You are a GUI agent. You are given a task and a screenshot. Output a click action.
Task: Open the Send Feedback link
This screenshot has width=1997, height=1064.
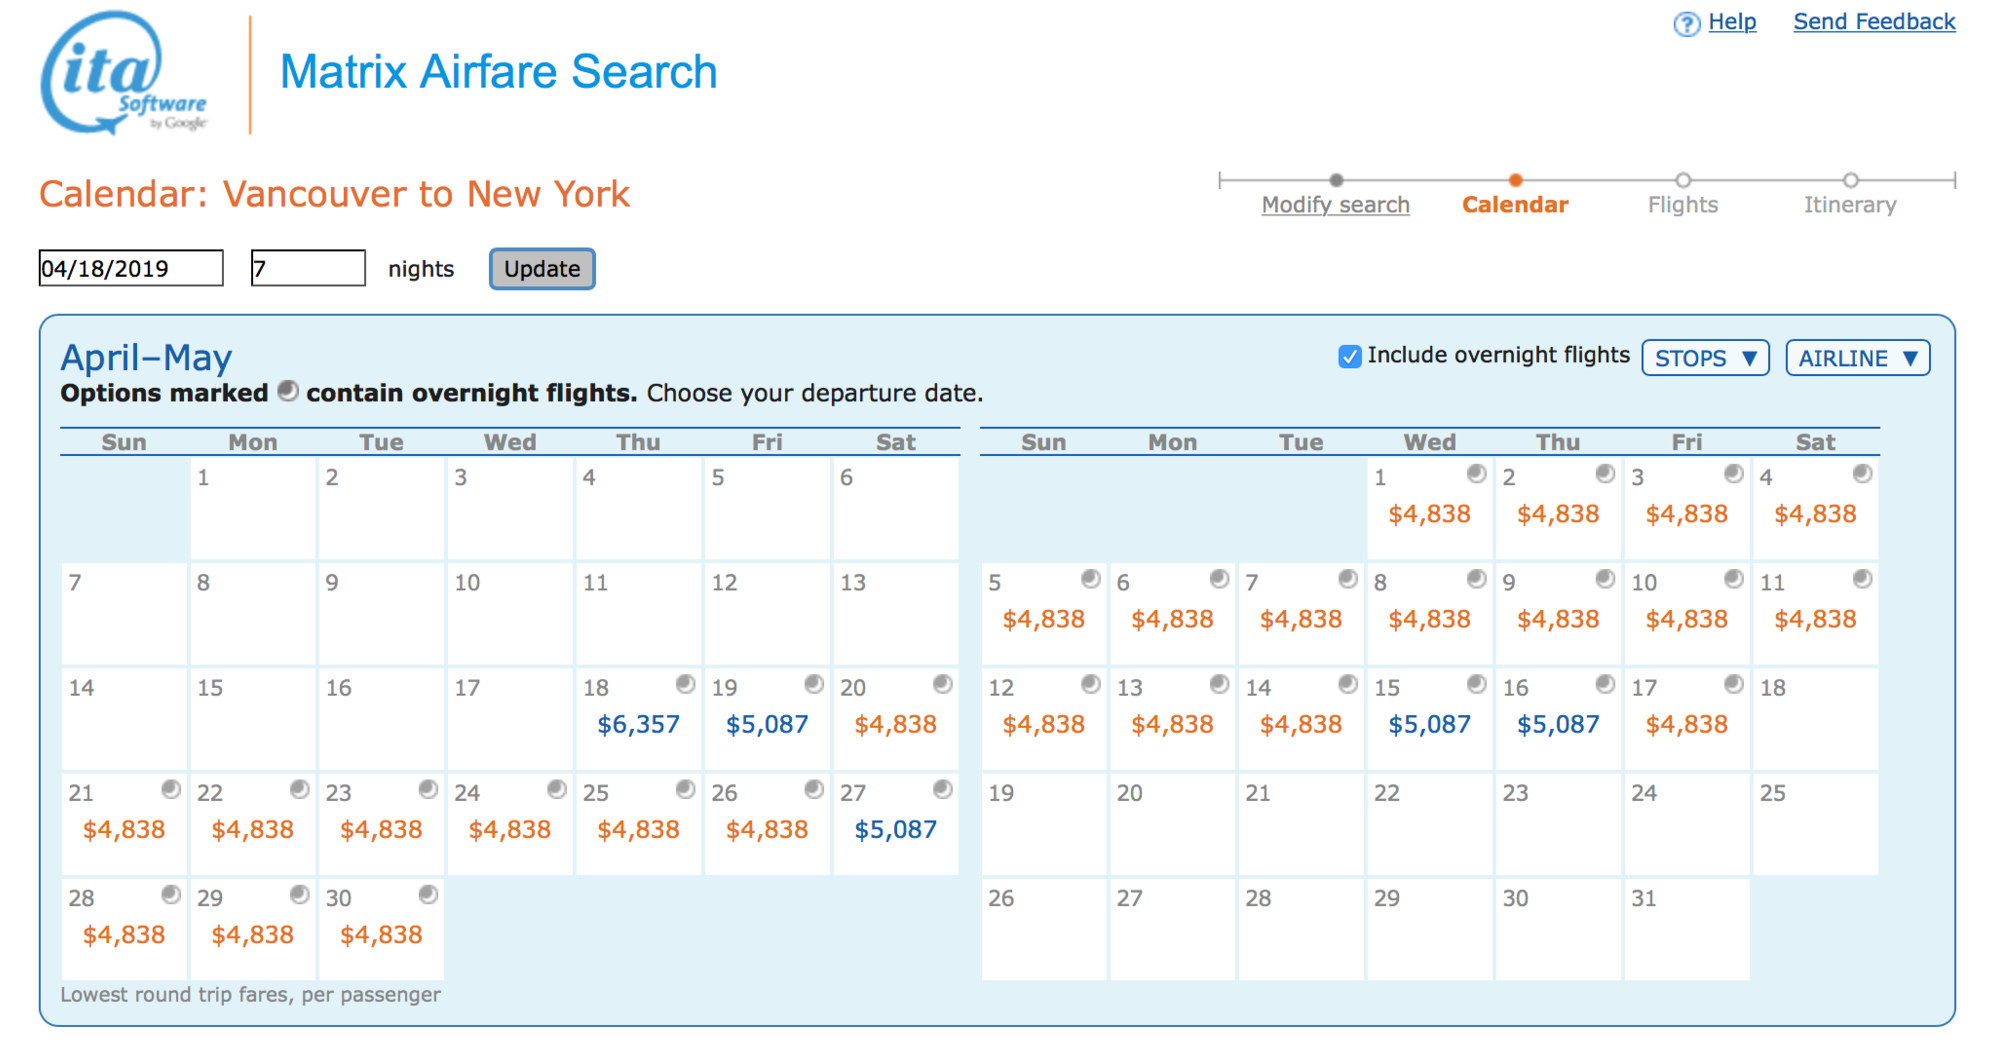click(x=1874, y=22)
